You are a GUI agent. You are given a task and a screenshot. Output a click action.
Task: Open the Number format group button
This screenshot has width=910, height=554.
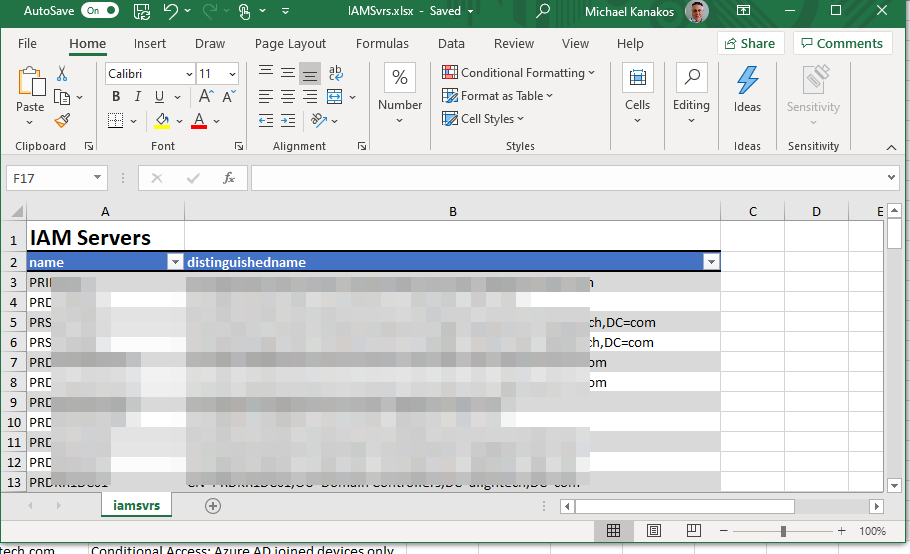pyautogui.click(x=400, y=93)
